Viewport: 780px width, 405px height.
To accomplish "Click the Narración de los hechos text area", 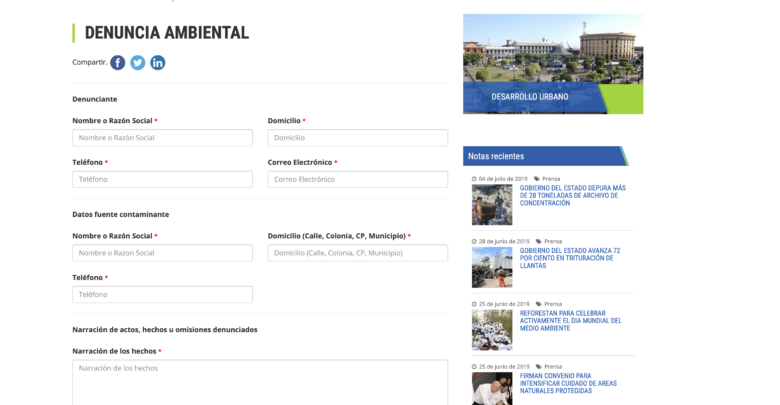I will pyautogui.click(x=260, y=383).
